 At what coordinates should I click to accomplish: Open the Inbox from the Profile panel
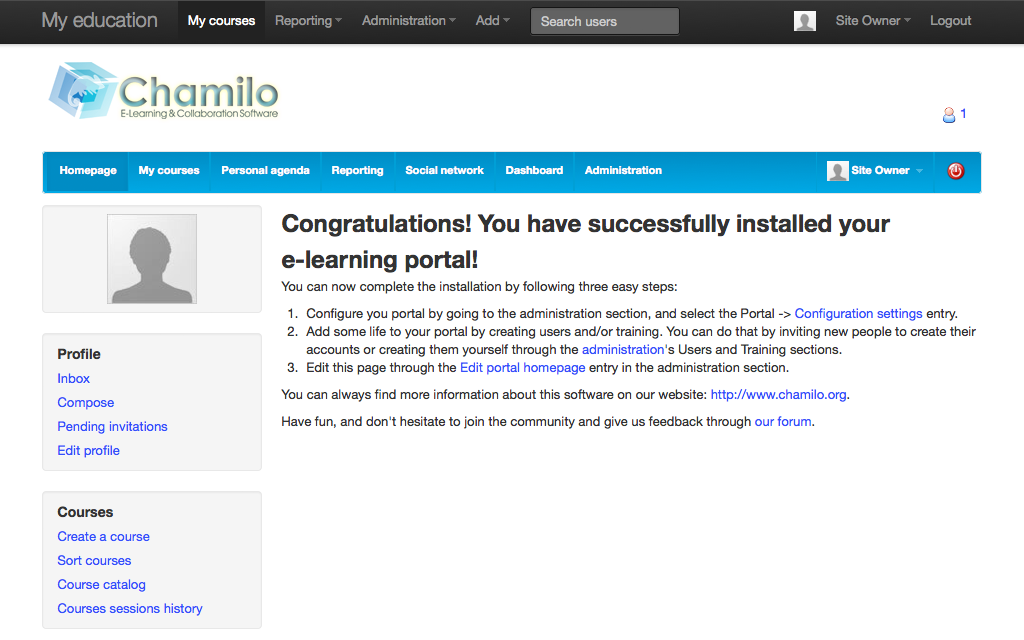73,378
